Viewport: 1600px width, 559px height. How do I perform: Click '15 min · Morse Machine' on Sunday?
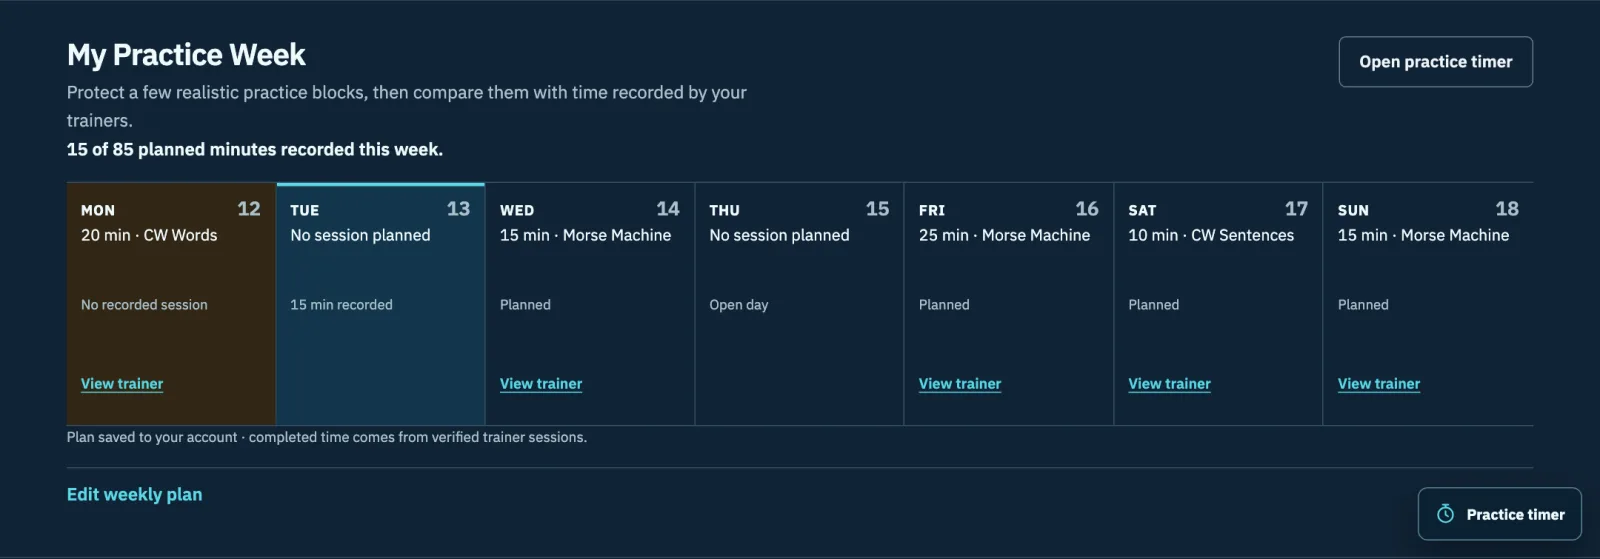pos(1423,235)
